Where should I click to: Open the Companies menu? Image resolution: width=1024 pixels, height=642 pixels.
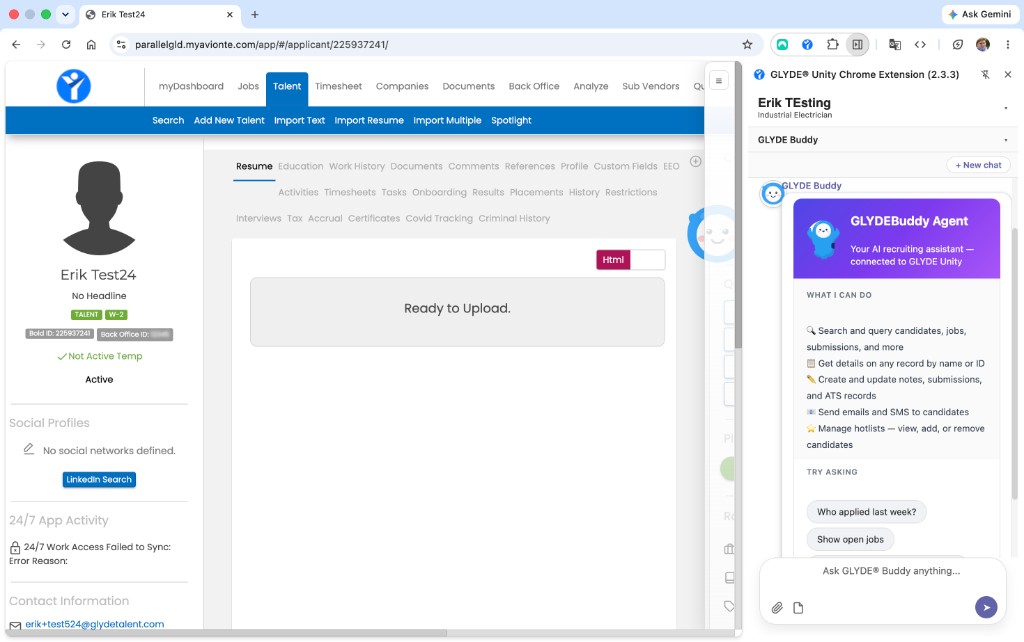(402, 86)
